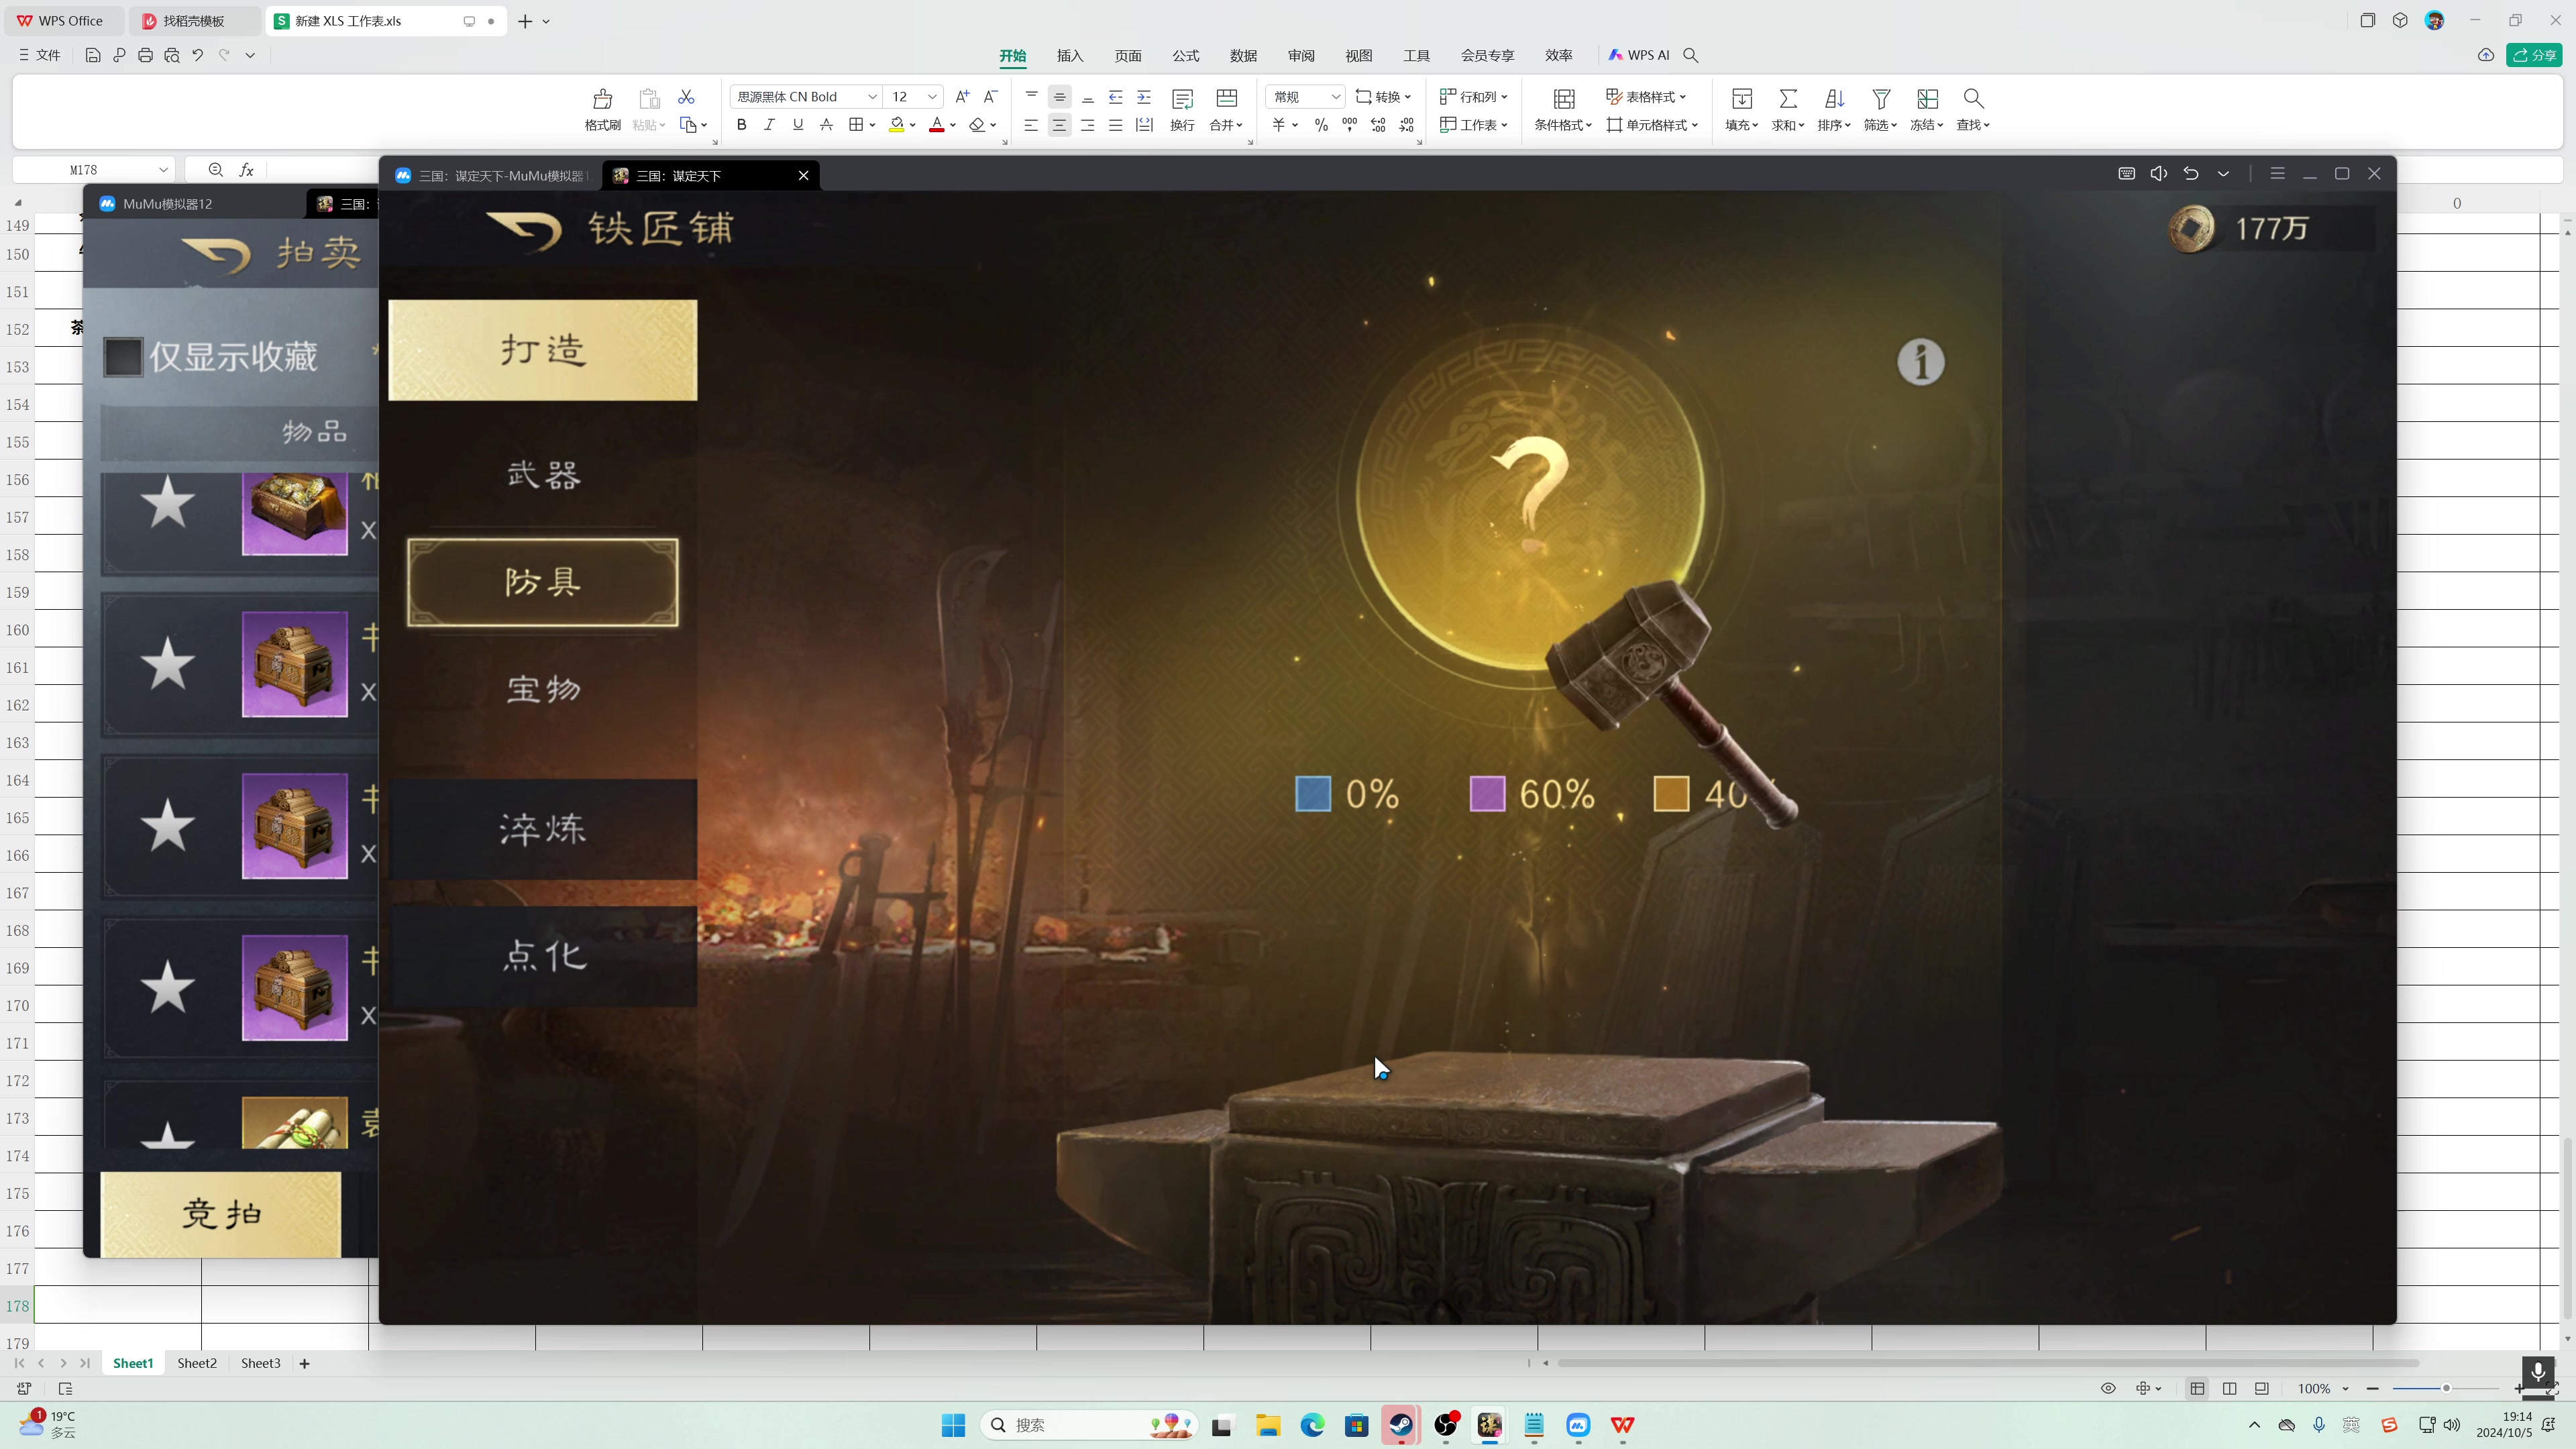Open the 文件 menu
The image size is (2576, 1449).
point(39,55)
